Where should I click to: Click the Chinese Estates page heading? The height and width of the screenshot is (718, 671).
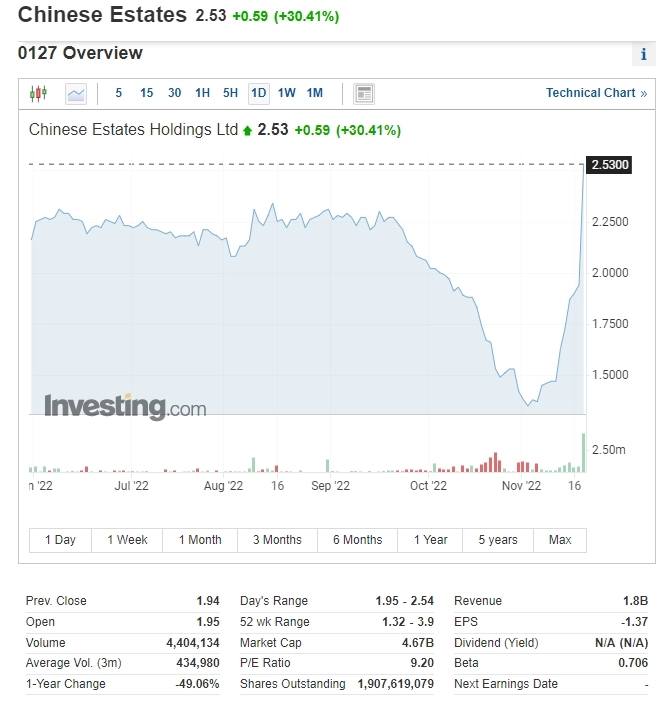[x=102, y=15]
